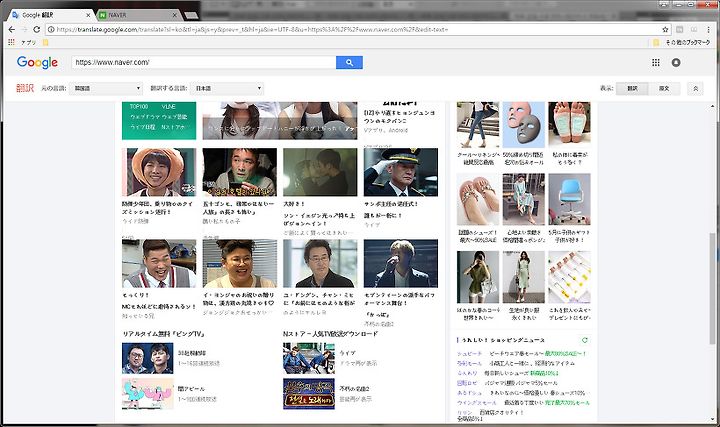Open the Google account avatar
The height and width of the screenshot is (427, 720).
676,62
